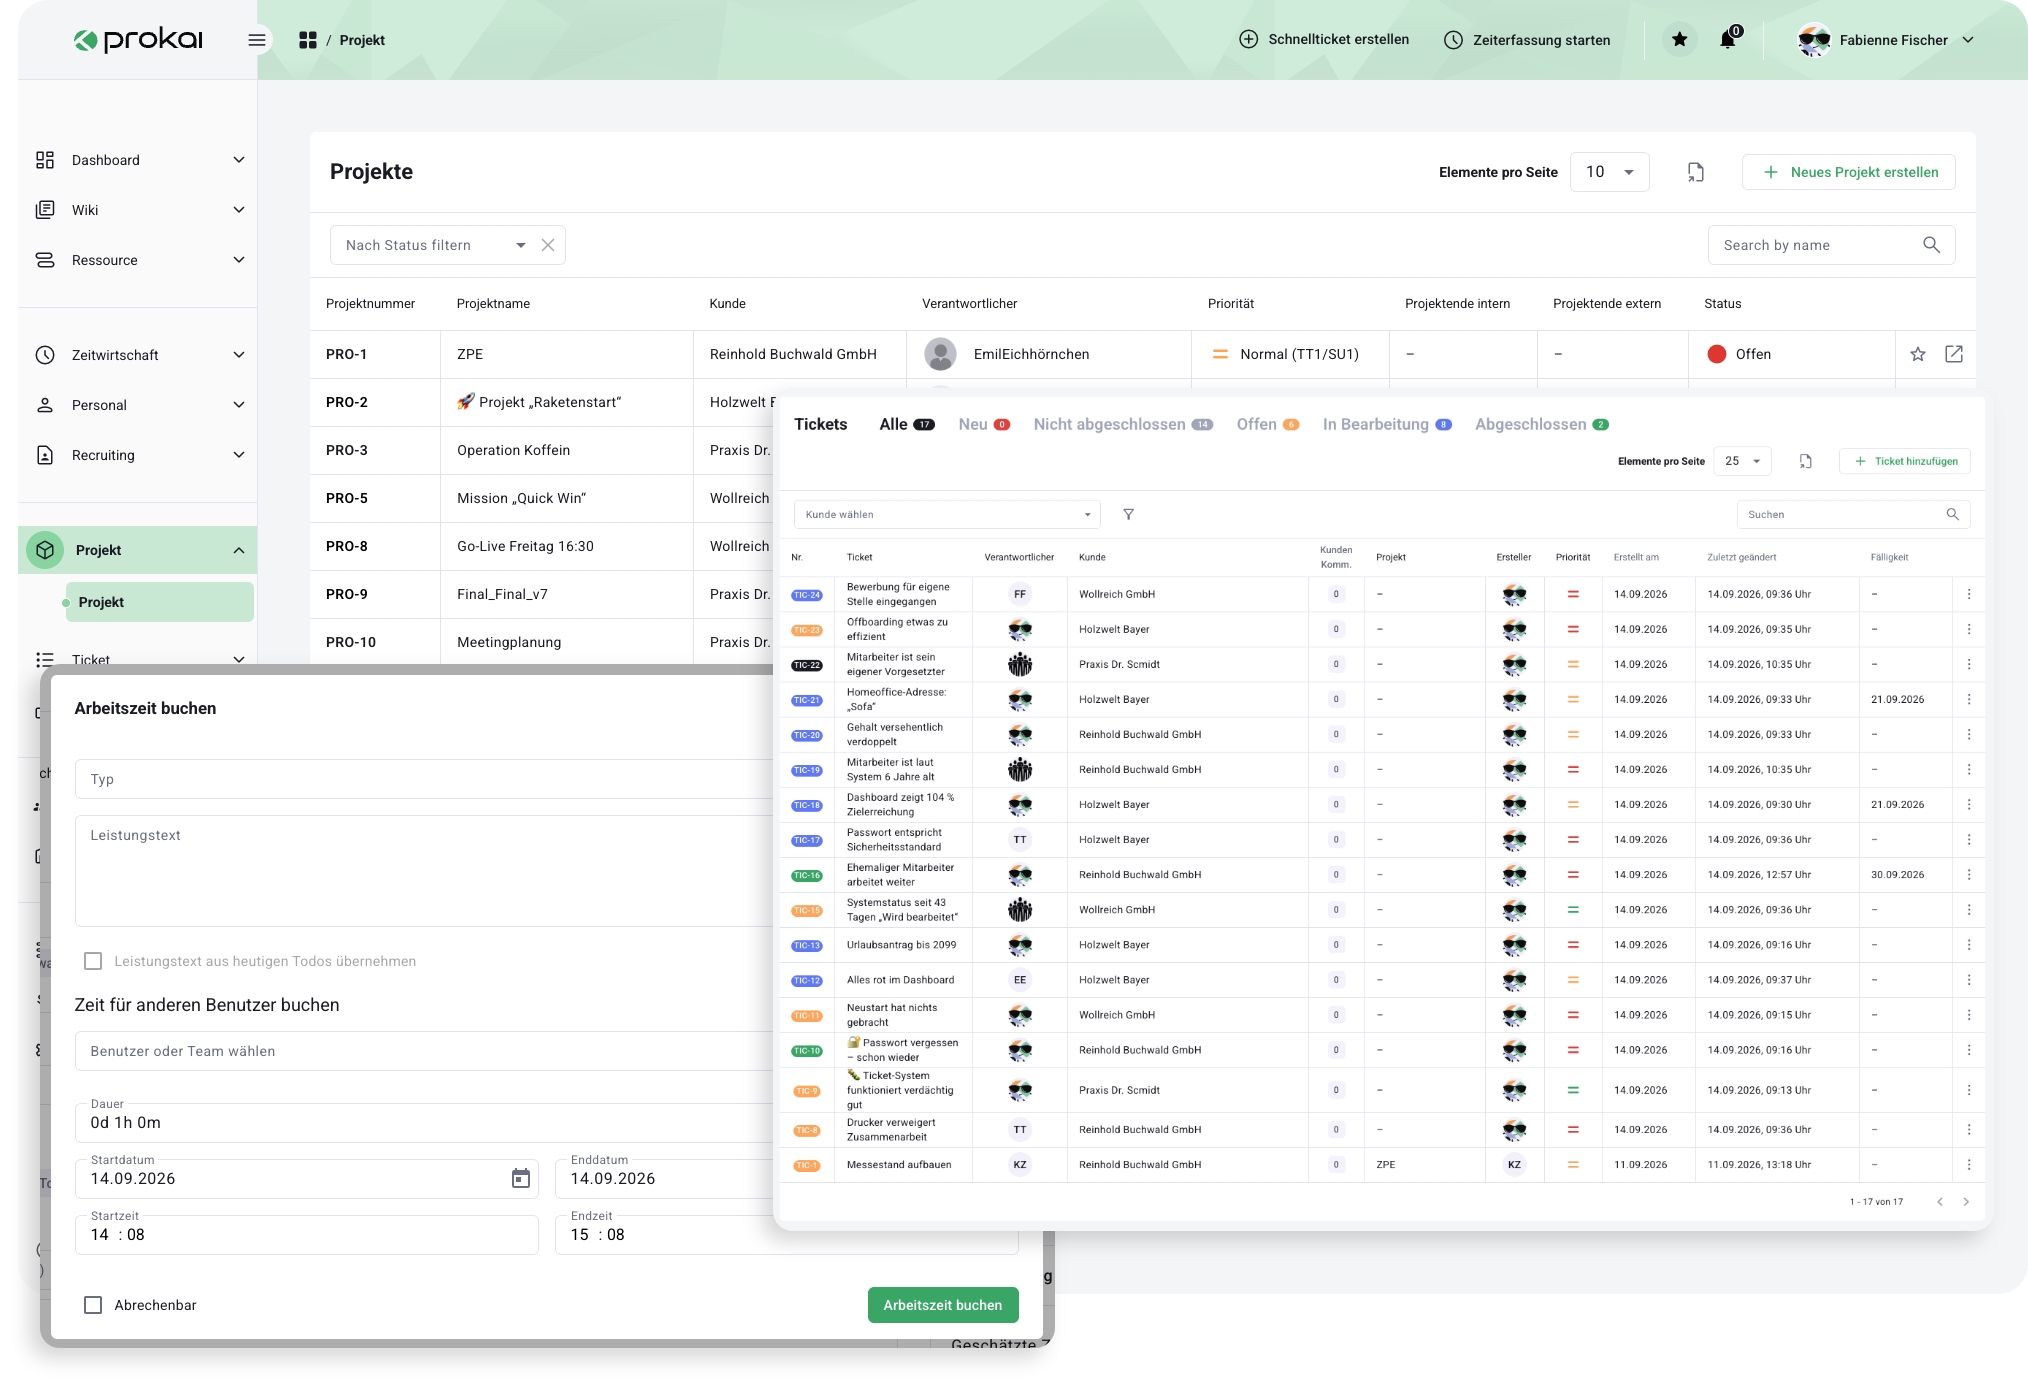Select the Projekt sub-item in sidebar
2028x1388 pixels.
(x=159, y=602)
